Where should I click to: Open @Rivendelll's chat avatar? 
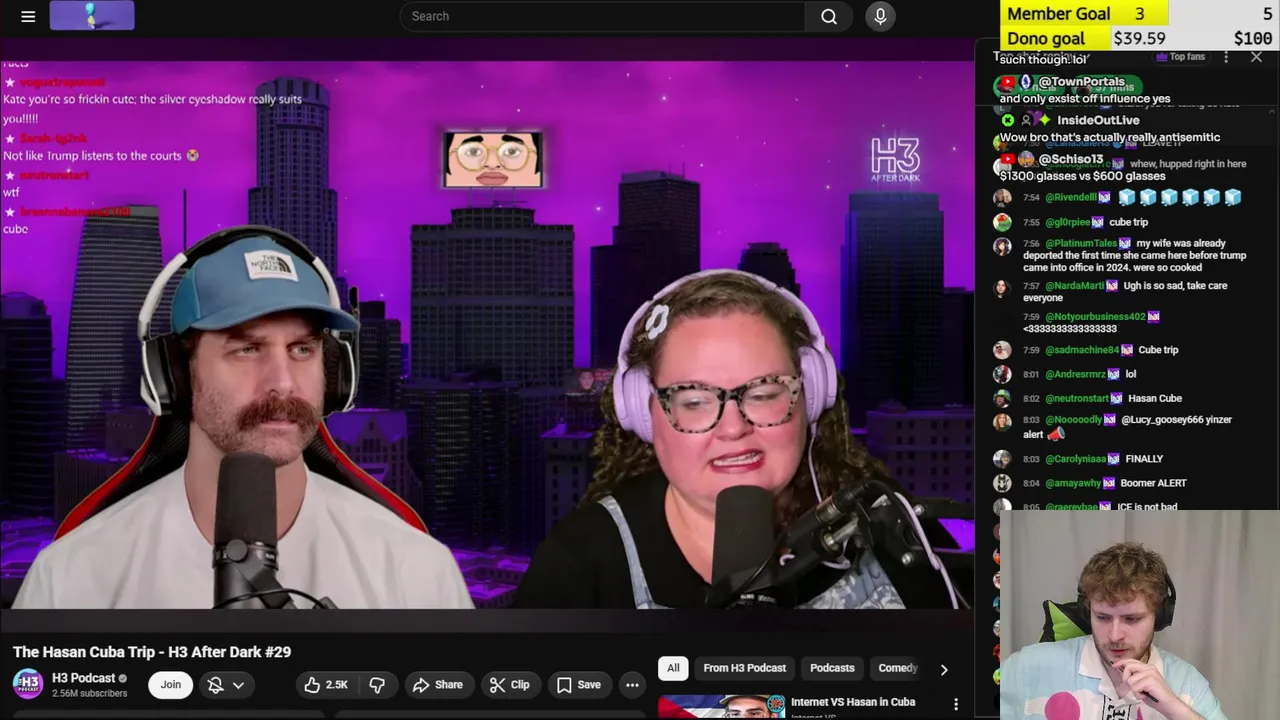point(1001,198)
